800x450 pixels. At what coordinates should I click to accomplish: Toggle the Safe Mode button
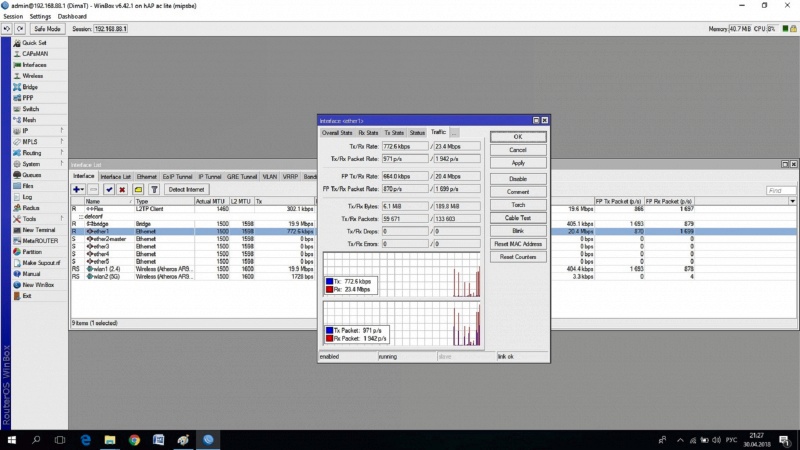[47, 29]
